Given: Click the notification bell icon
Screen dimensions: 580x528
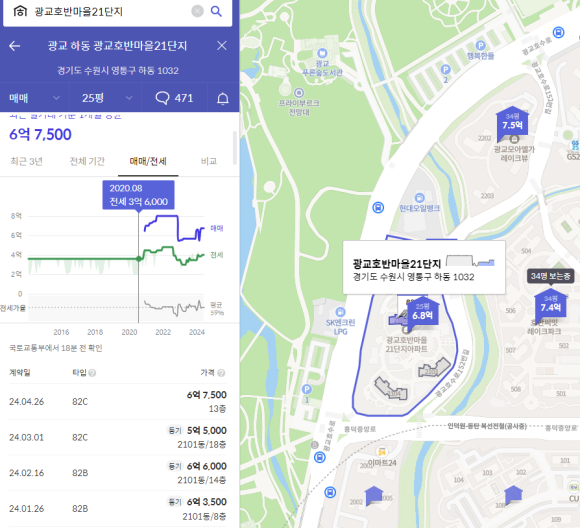Looking at the screenshot, I should [223, 98].
